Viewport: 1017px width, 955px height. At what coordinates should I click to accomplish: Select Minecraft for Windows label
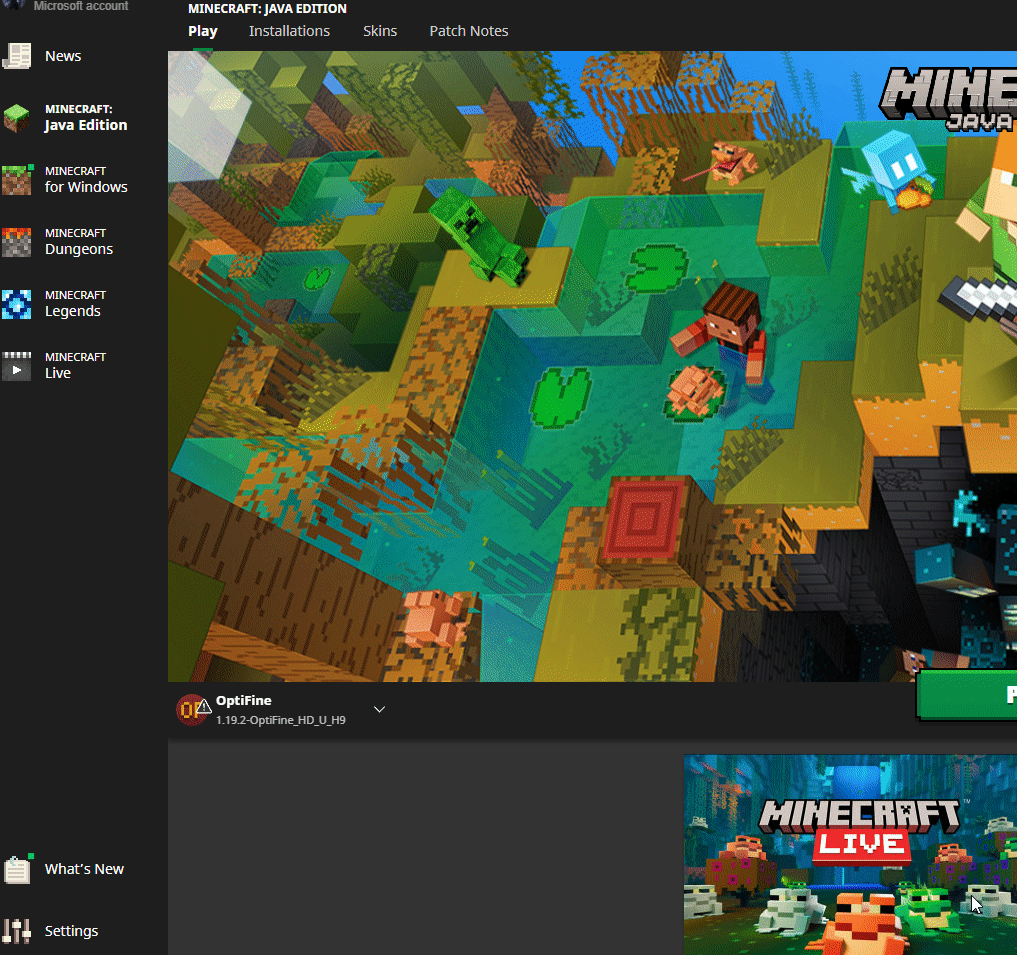click(86, 180)
